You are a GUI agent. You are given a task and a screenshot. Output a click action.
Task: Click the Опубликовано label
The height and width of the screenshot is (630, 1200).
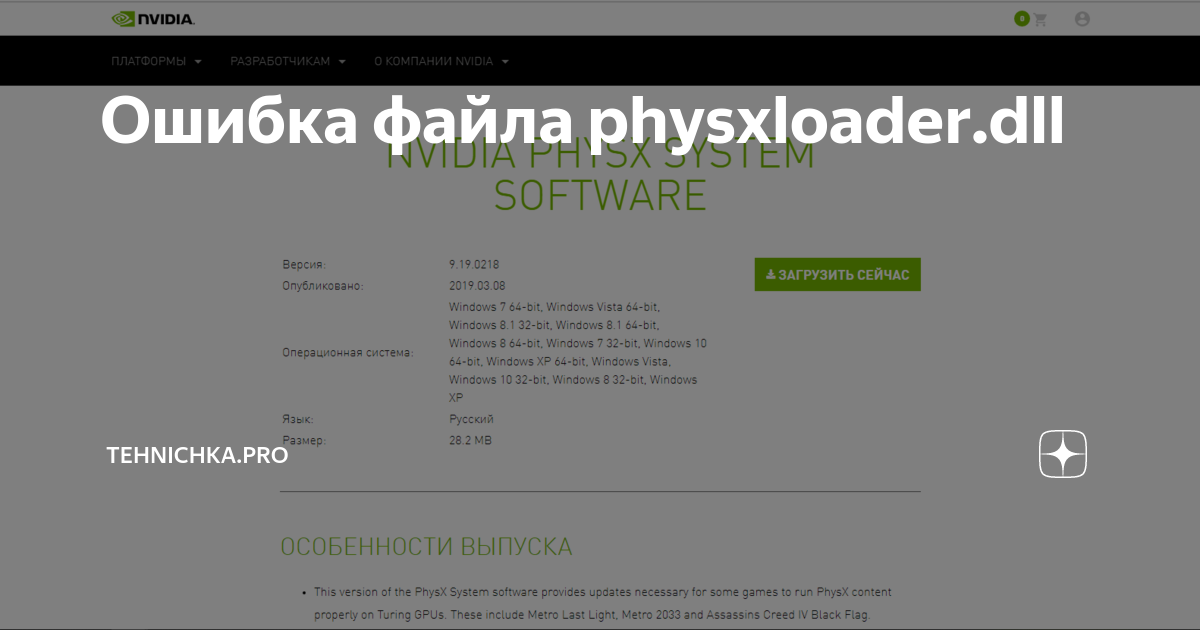(x=322, y=286)
